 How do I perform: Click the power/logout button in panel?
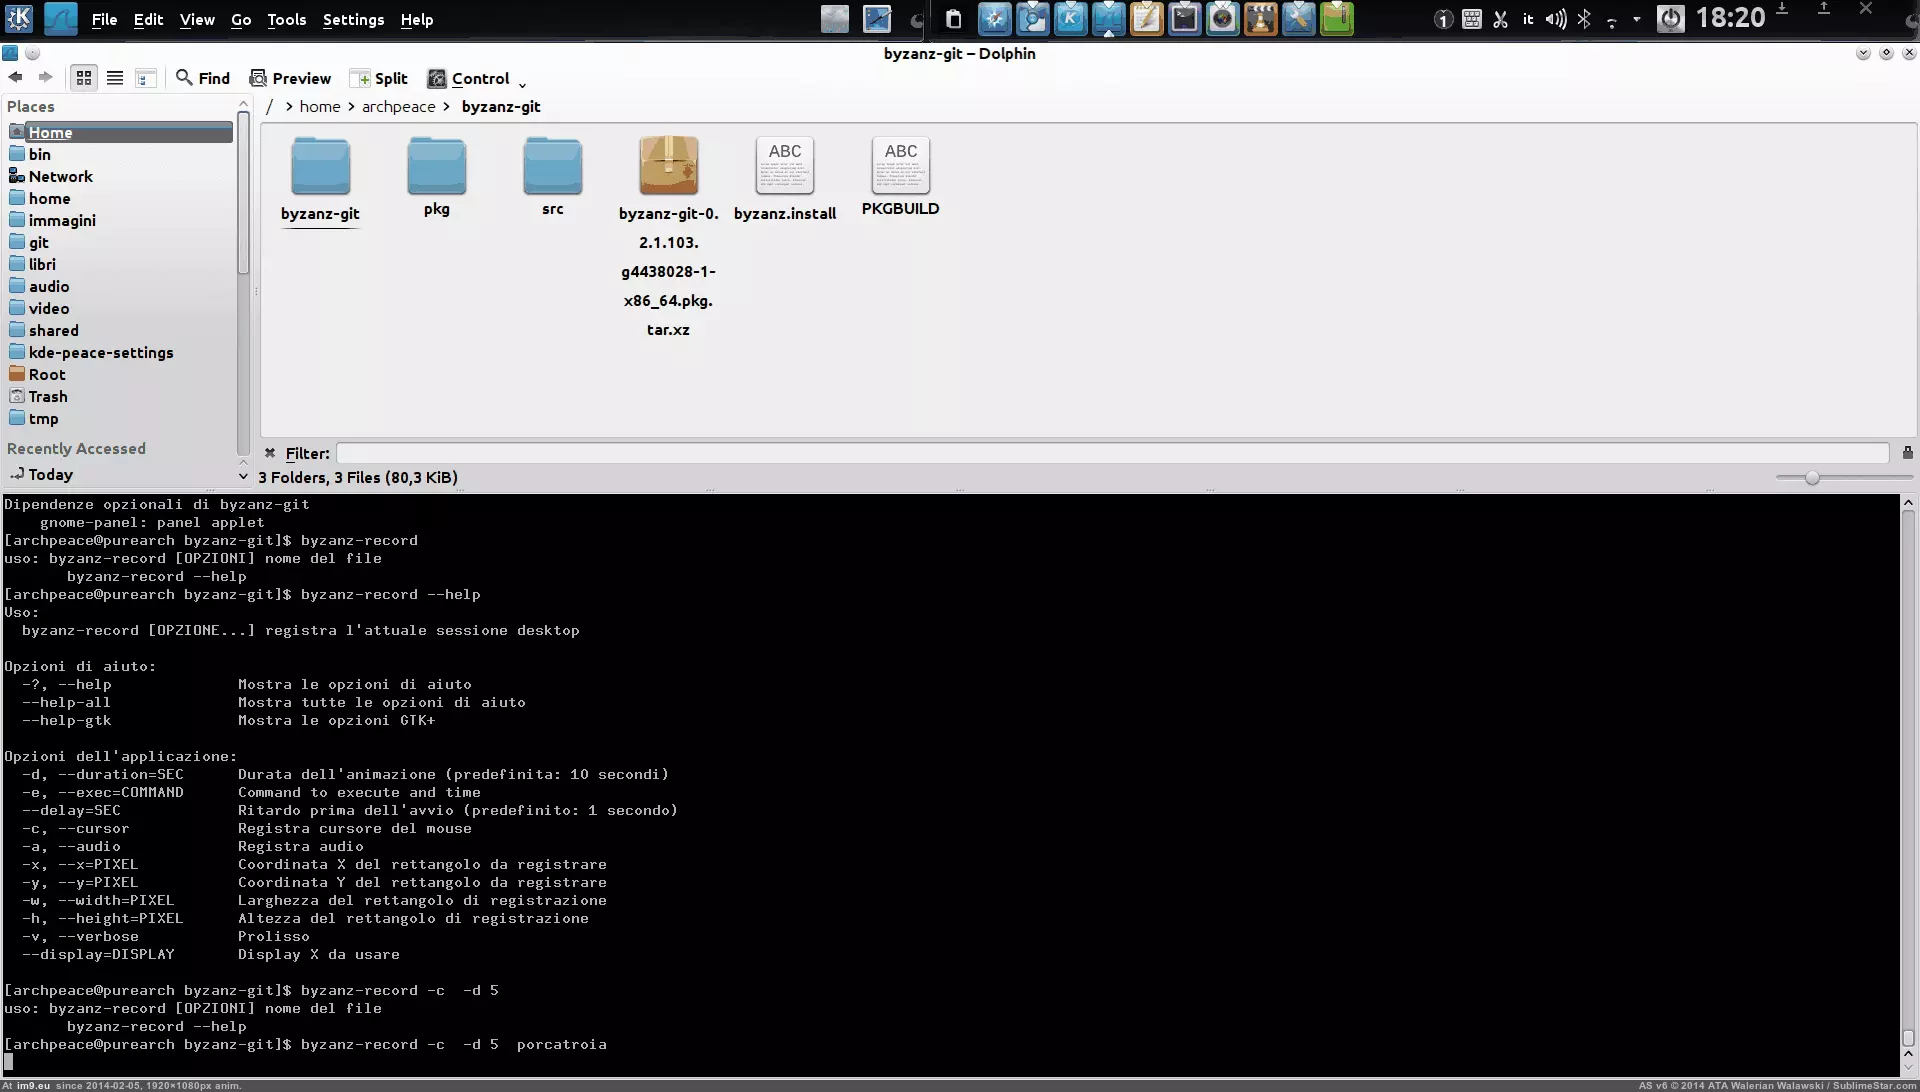(x=1670, y=18)
